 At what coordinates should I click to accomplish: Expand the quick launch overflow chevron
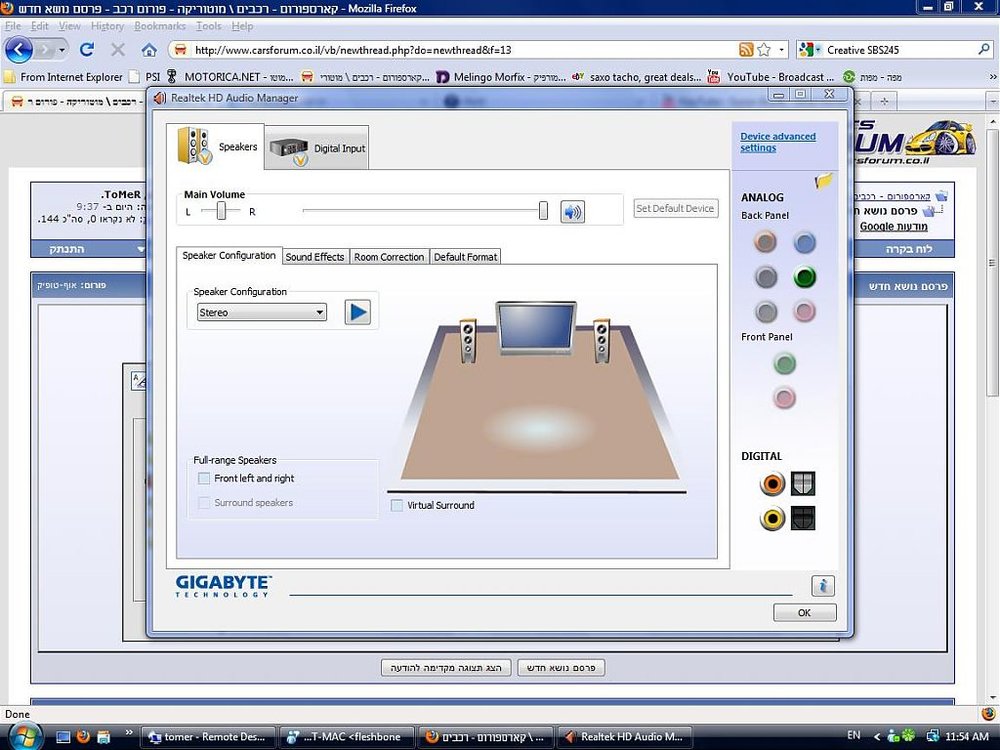128,732
